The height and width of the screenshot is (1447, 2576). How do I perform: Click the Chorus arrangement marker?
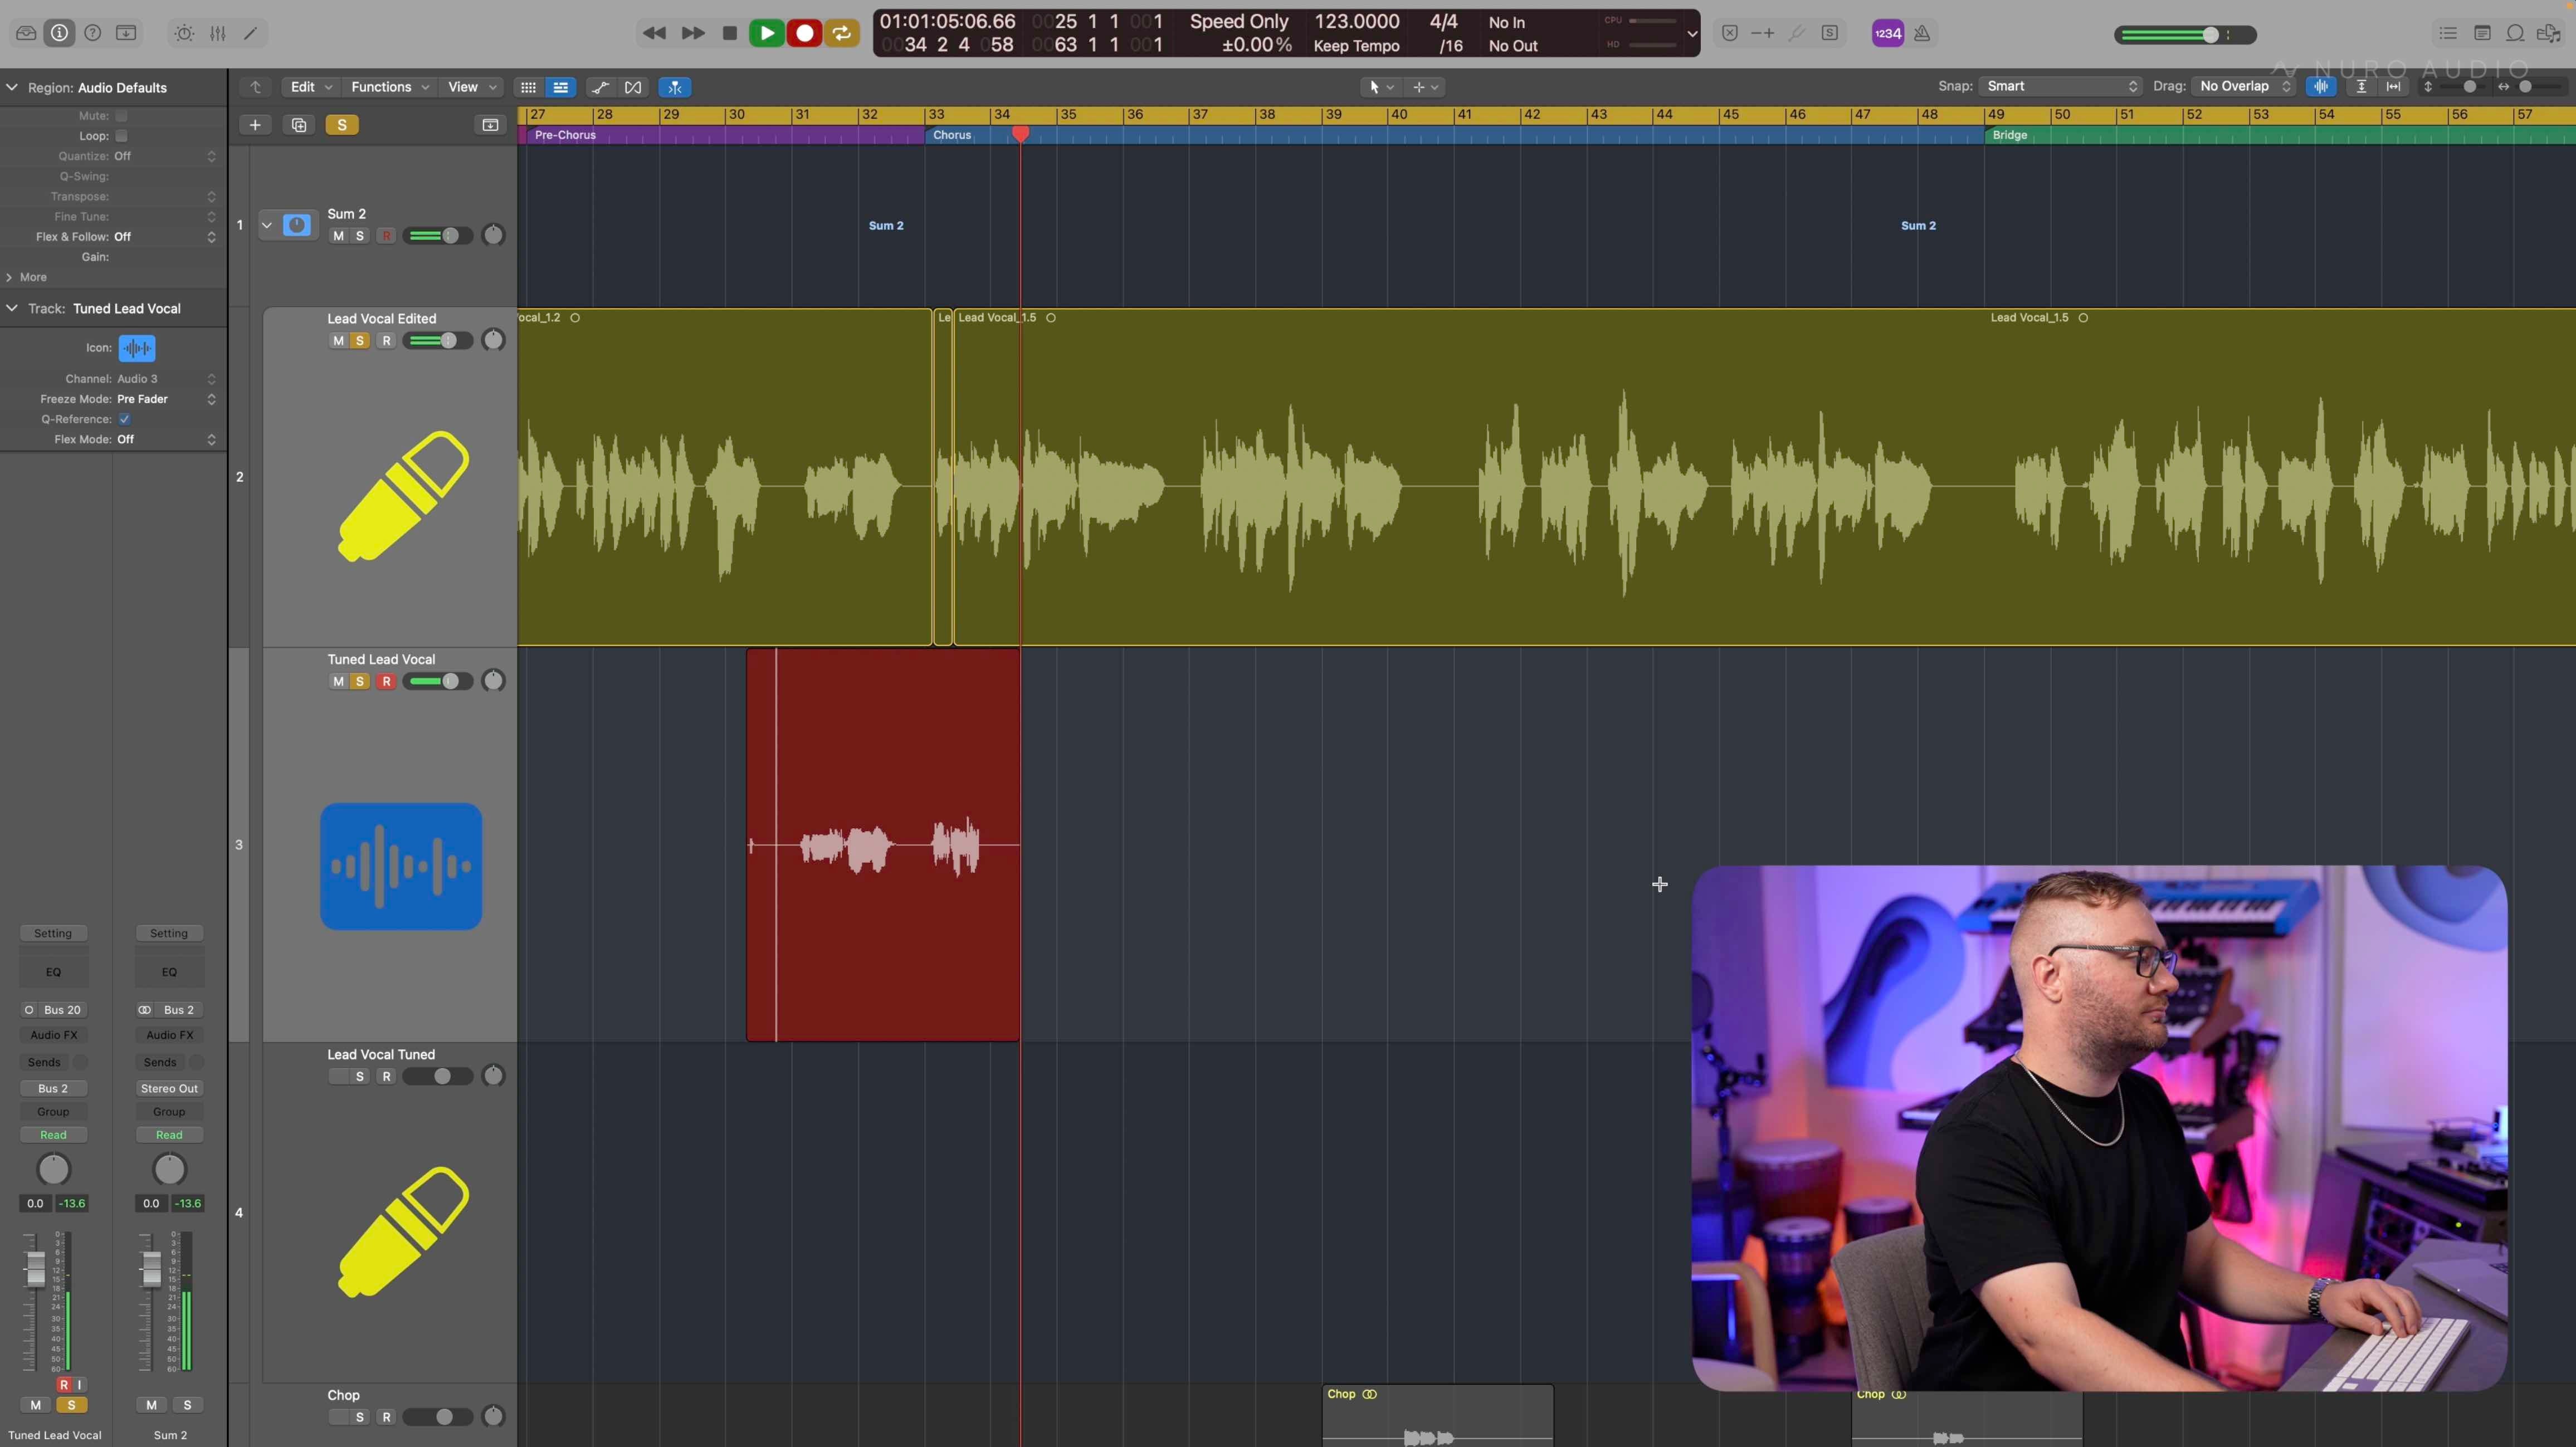click(x=951, y=135)
